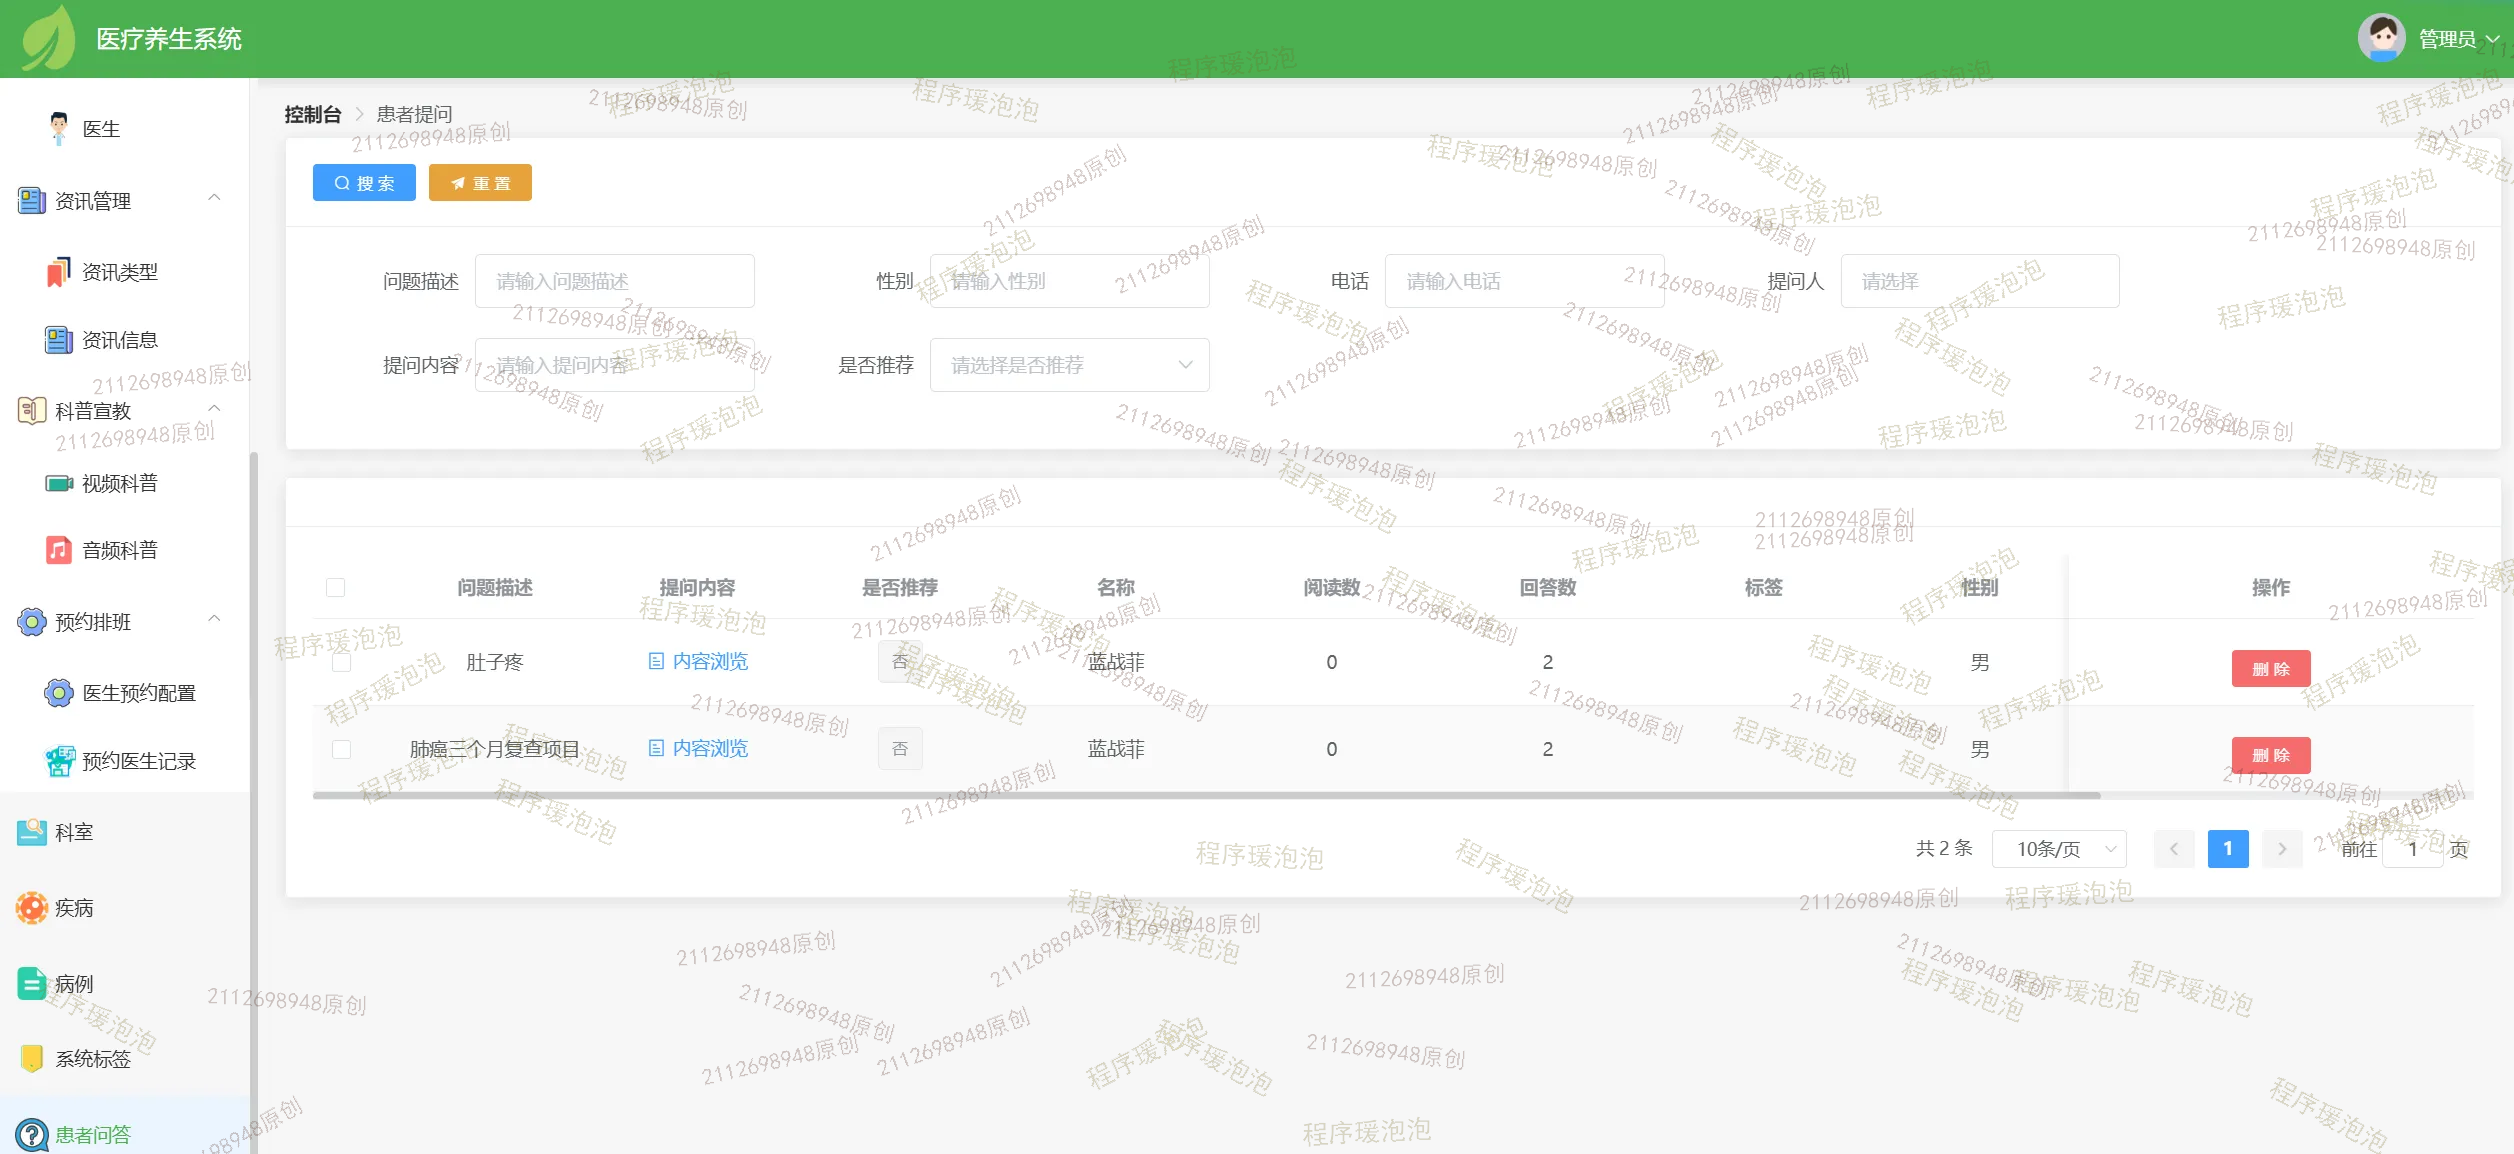Screen dimensions: 2514x1154
Task: Check the row checkbox for 肺癌三个月复查项目
Action: click(x=342, y=749)
